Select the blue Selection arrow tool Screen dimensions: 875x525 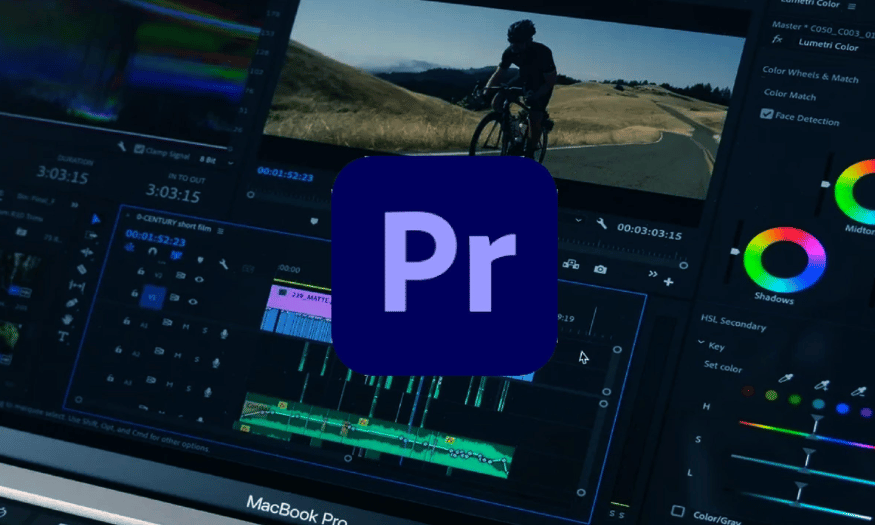click(95, 219)
